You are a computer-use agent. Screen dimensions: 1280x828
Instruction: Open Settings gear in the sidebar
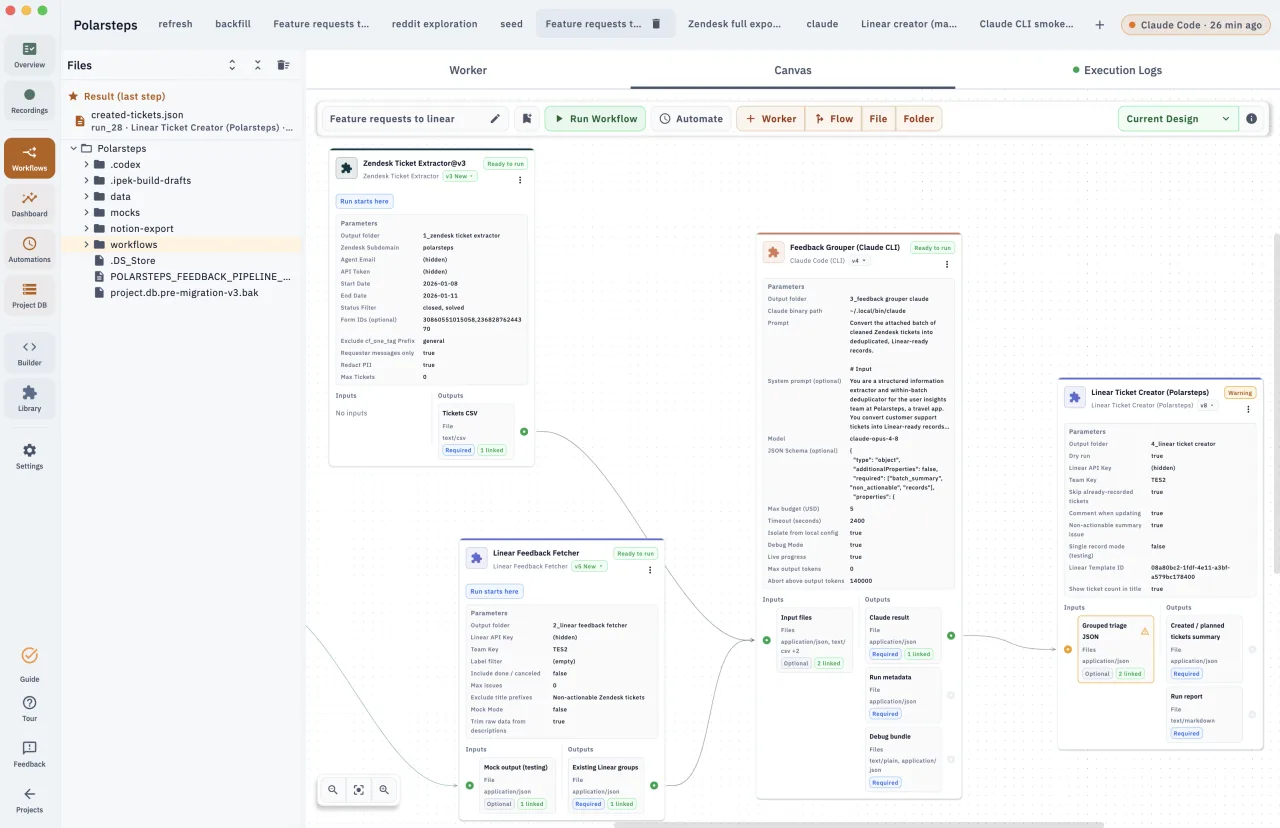pos(29,456)
